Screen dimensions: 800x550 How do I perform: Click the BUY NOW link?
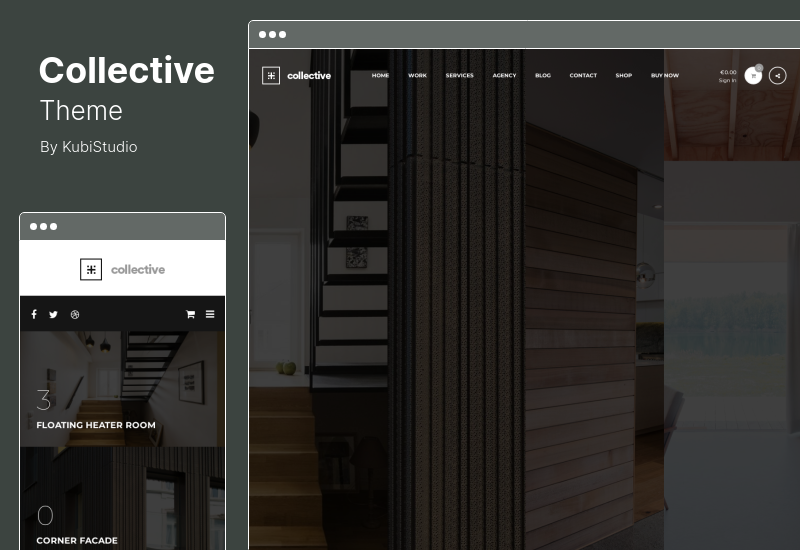coord(665,76)
